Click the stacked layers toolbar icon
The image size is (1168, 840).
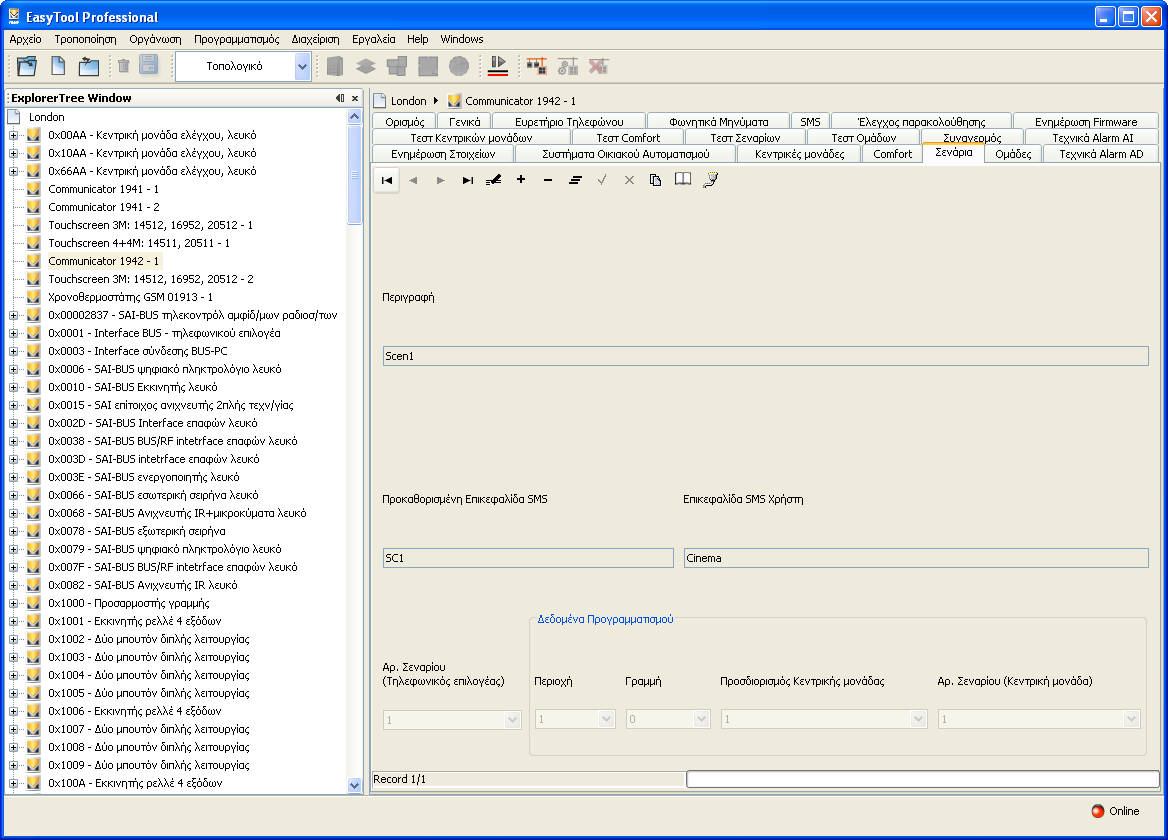tap(366, 66)
